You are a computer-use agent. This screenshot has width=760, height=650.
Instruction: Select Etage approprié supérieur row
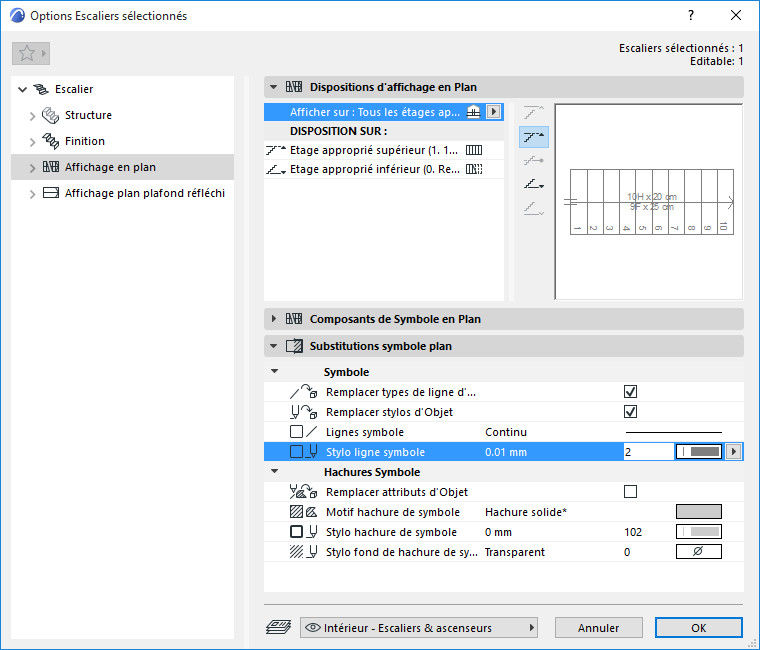click(384, 150)
